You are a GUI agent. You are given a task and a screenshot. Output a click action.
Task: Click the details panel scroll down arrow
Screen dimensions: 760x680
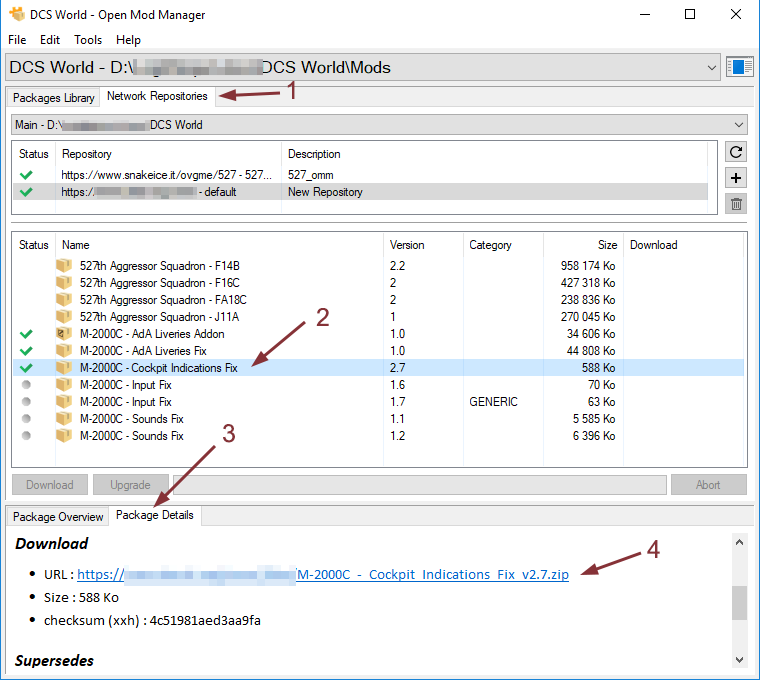[739, 660]
